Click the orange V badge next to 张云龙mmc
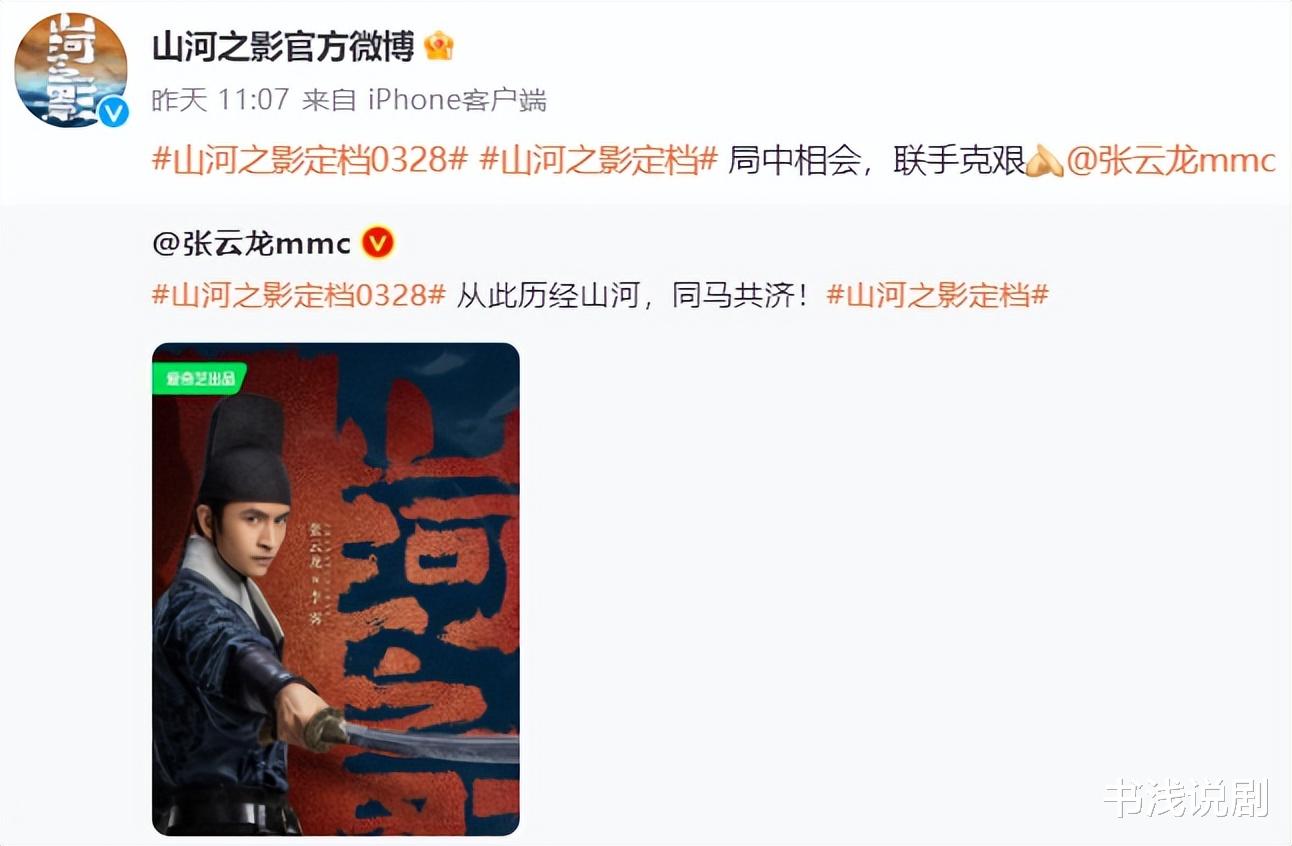The width and height of the screenshot is (1292, 846). pos(376,243)
